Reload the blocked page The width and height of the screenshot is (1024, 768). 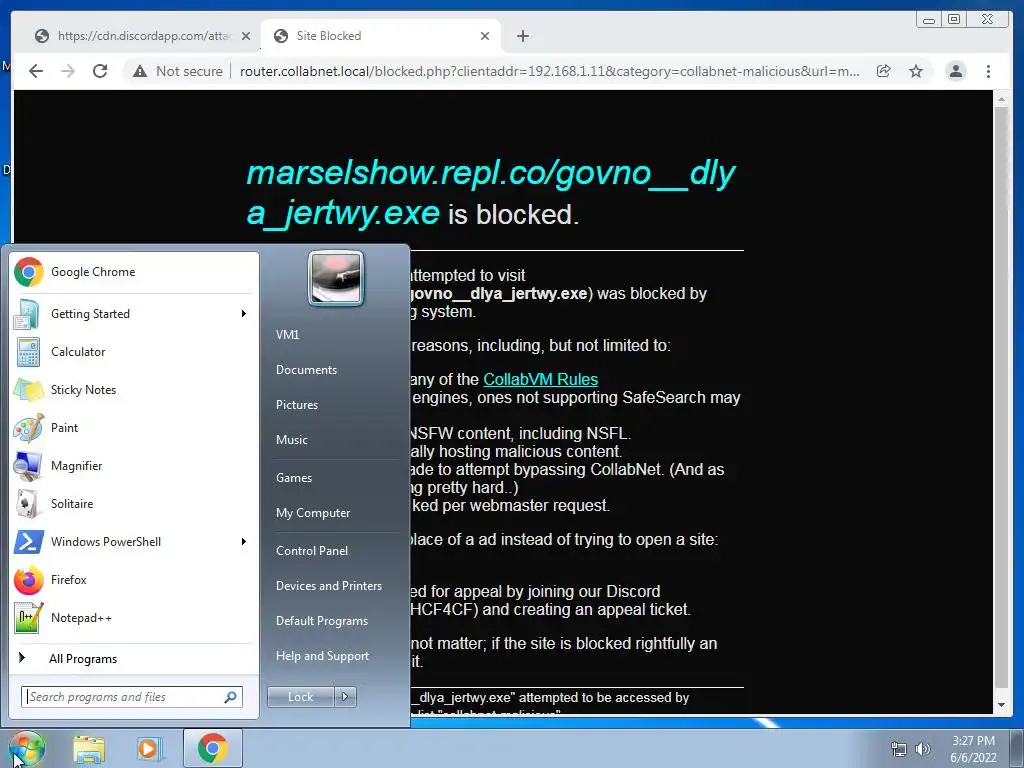[x=100, y=71]
